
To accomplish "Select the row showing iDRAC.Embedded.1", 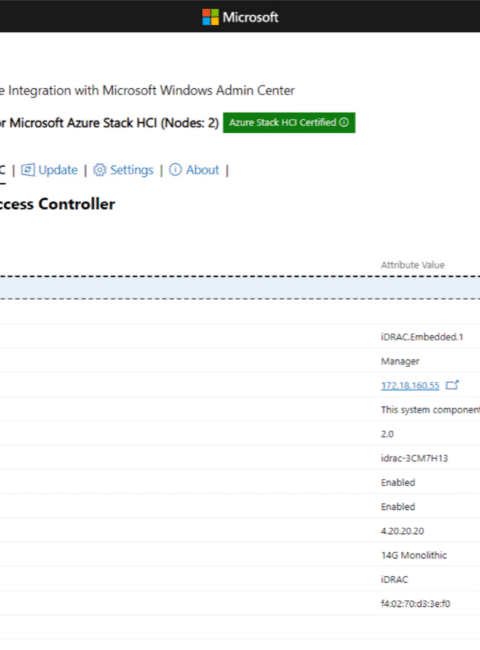I will 240,337.
